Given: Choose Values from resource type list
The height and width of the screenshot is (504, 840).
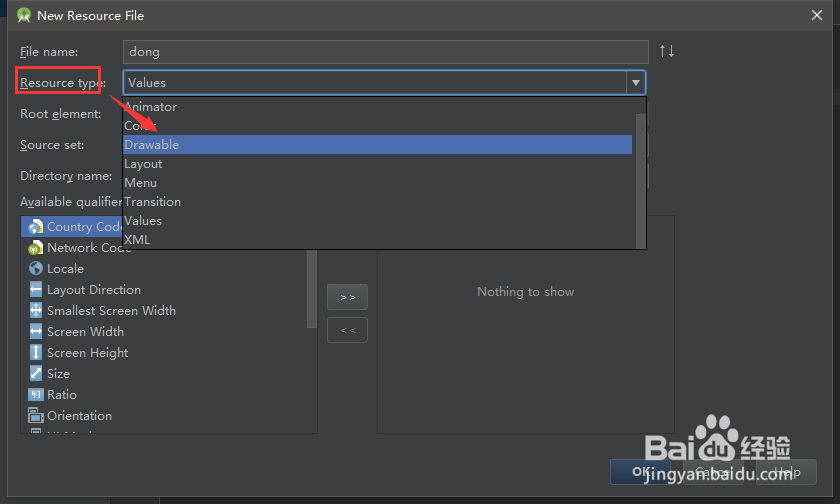Looking at the screenshot, I should point(377,221).
